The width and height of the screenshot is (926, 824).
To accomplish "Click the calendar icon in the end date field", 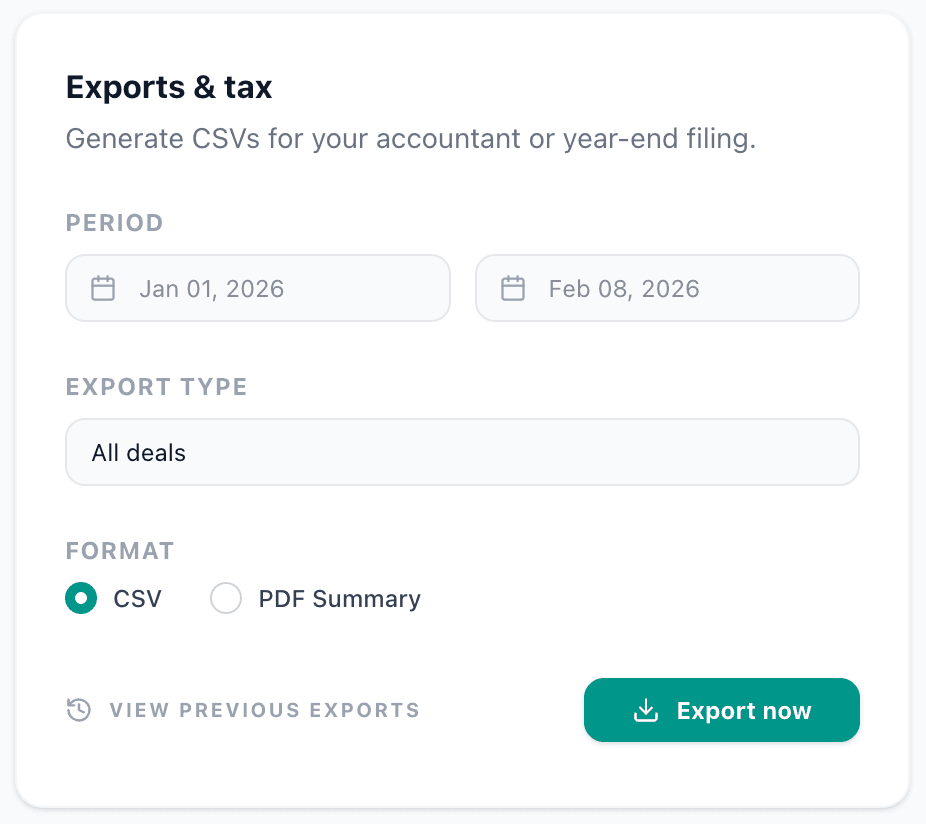I will (x=513, y=288).
